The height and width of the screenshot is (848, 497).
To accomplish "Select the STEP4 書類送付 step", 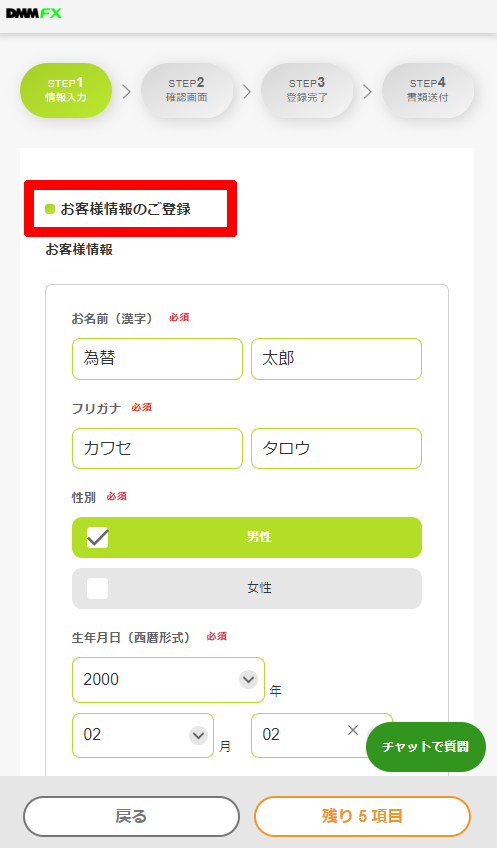I will (x=428, y=90).
